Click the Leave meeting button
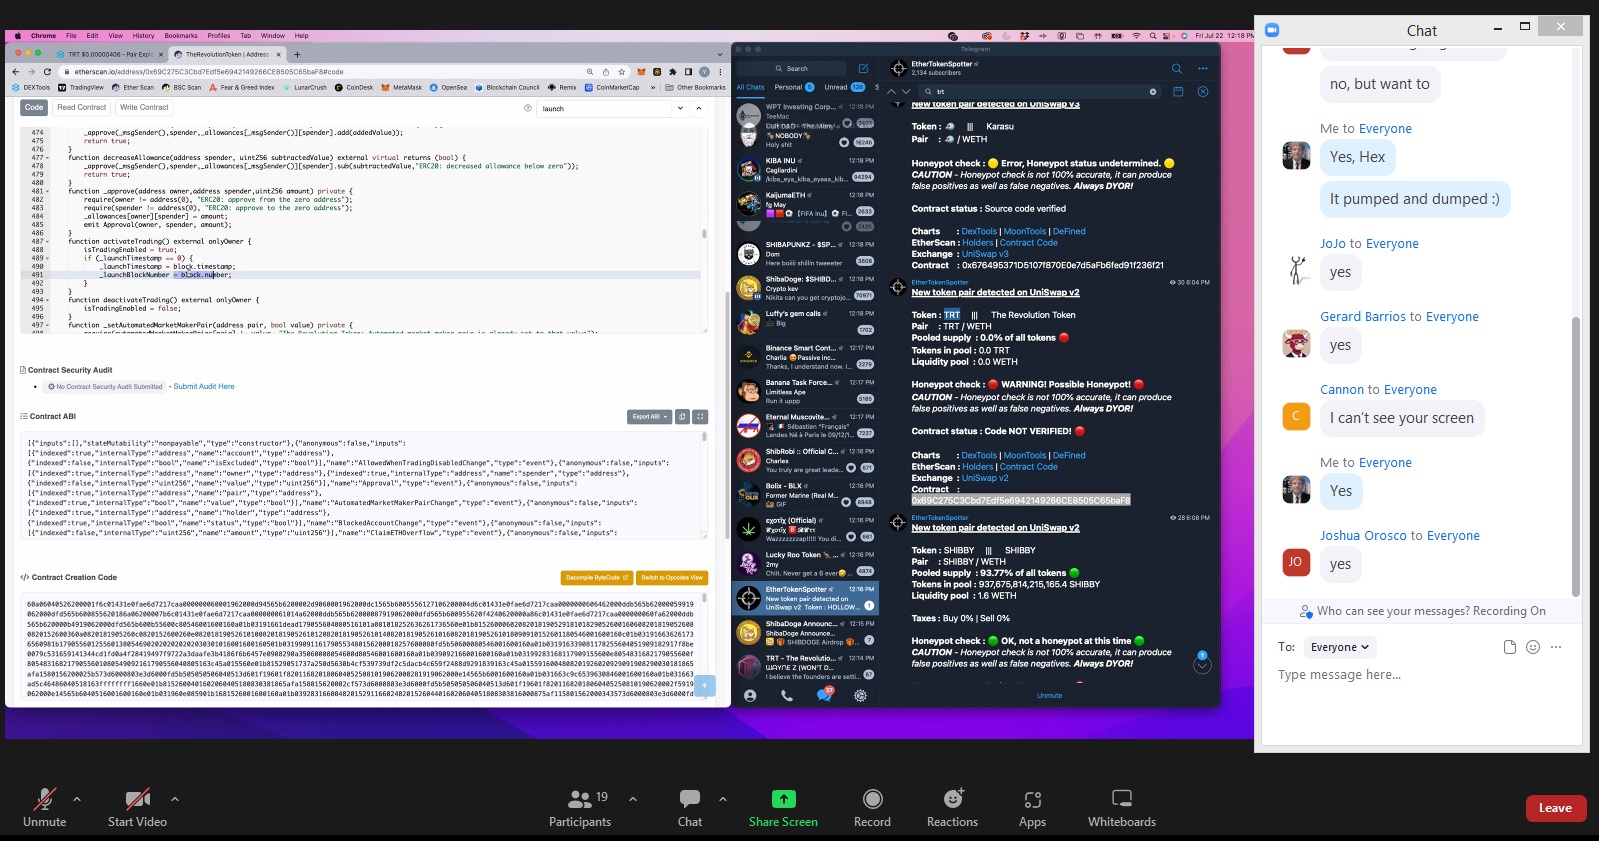 coord(1555,808)
